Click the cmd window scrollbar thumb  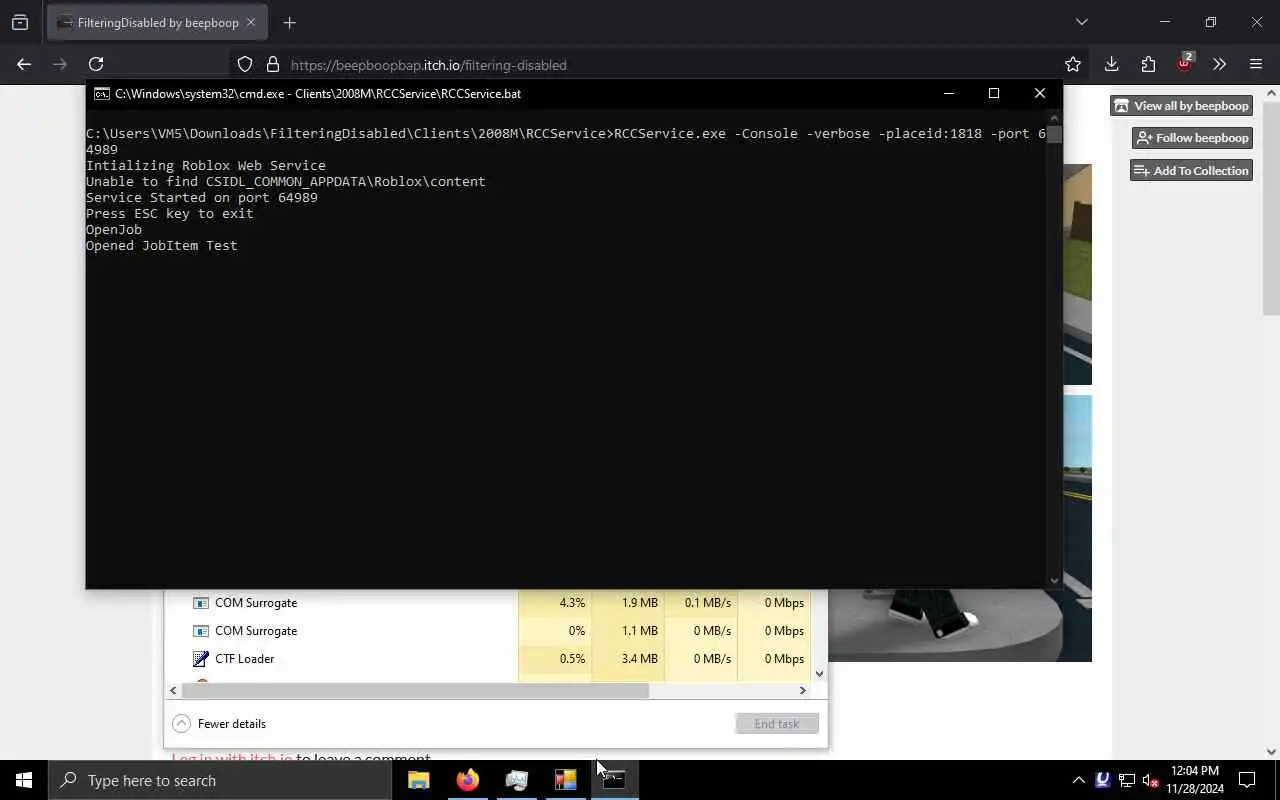1054,134
